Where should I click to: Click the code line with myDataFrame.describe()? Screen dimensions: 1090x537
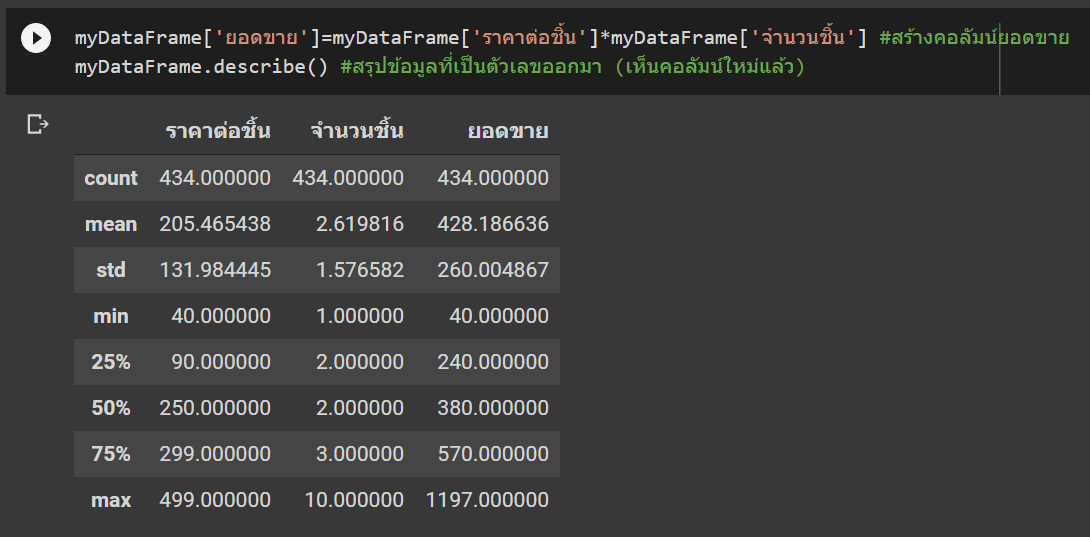439,68
